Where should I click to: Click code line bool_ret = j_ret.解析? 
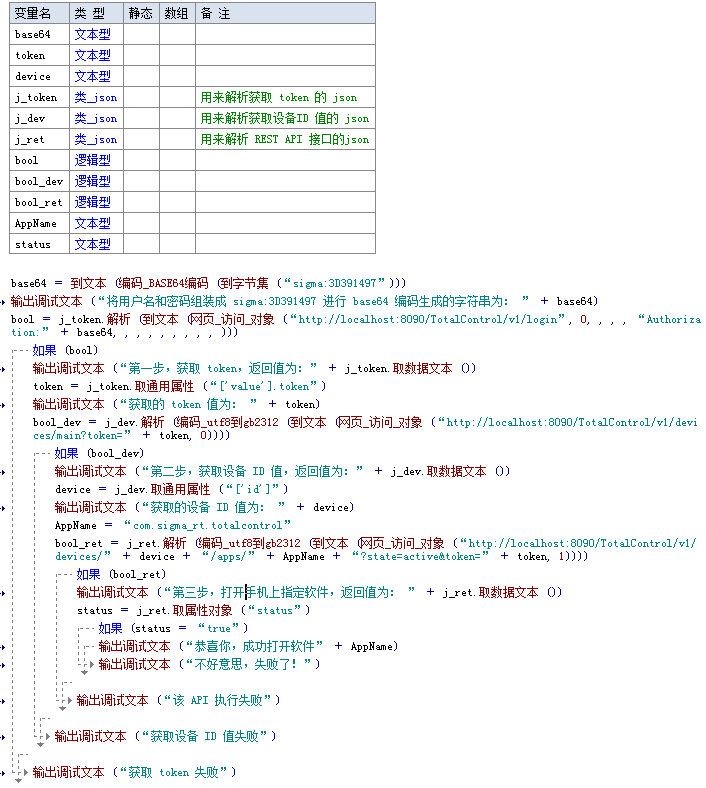tap(376, 550)
